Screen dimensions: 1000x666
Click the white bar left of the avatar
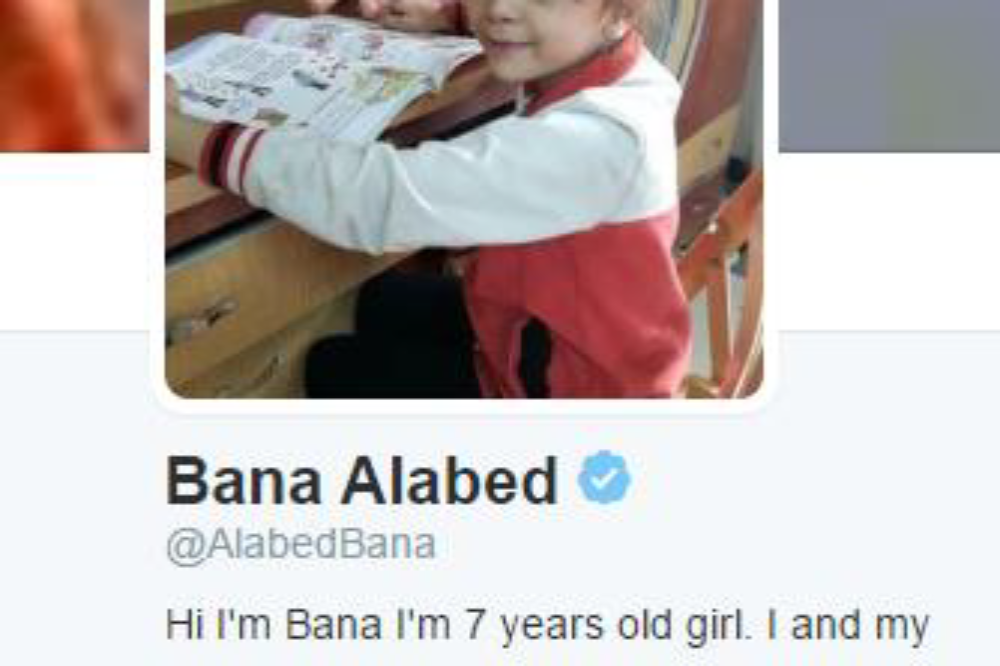(x=75, y=241)
